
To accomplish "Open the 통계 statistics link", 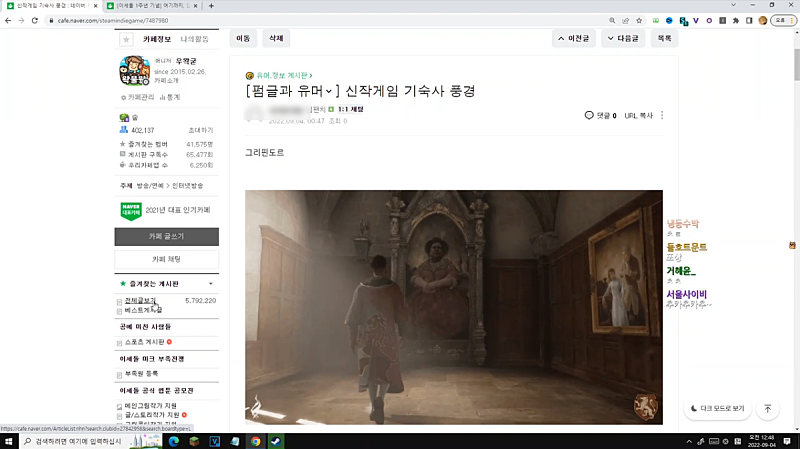I will (x=170, y=97).
